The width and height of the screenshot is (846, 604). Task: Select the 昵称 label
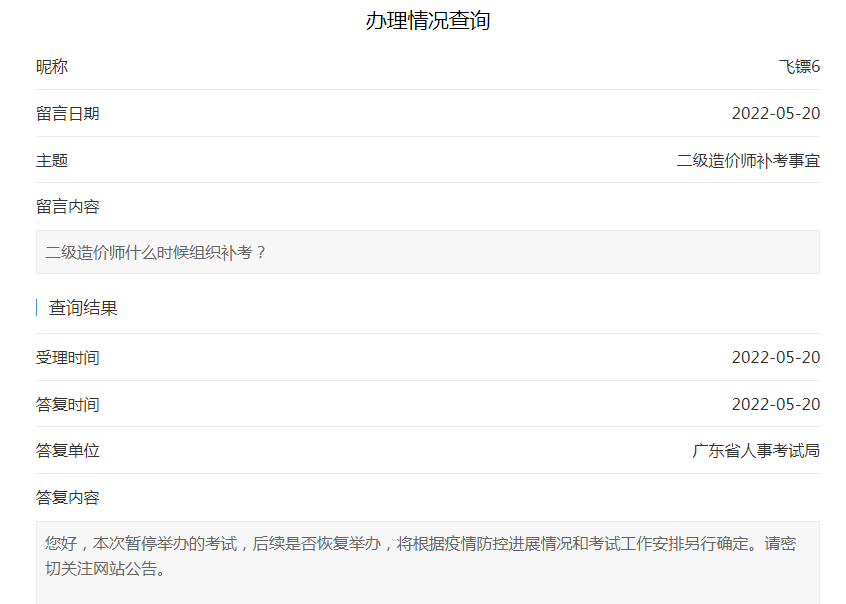[x=52, y=66]
